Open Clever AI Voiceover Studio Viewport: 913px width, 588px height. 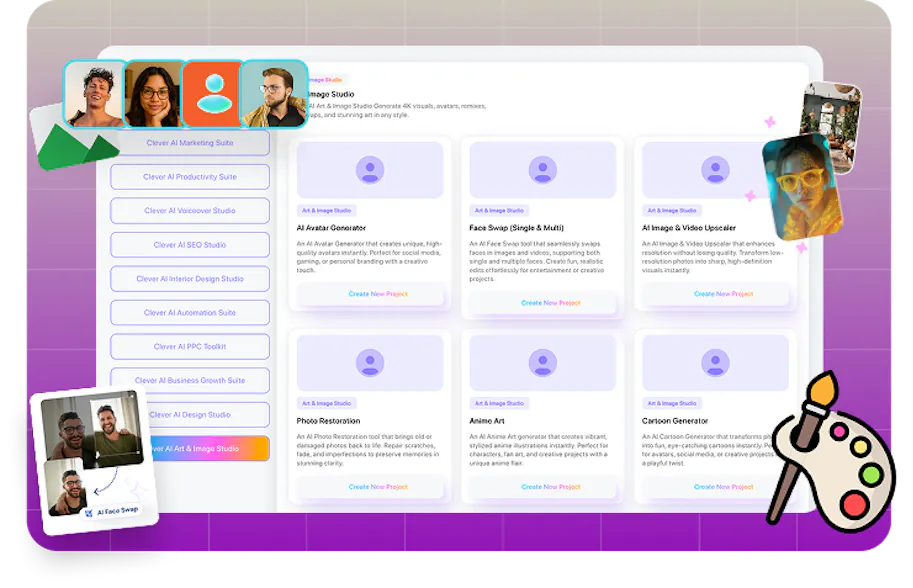tap(189, 211)
